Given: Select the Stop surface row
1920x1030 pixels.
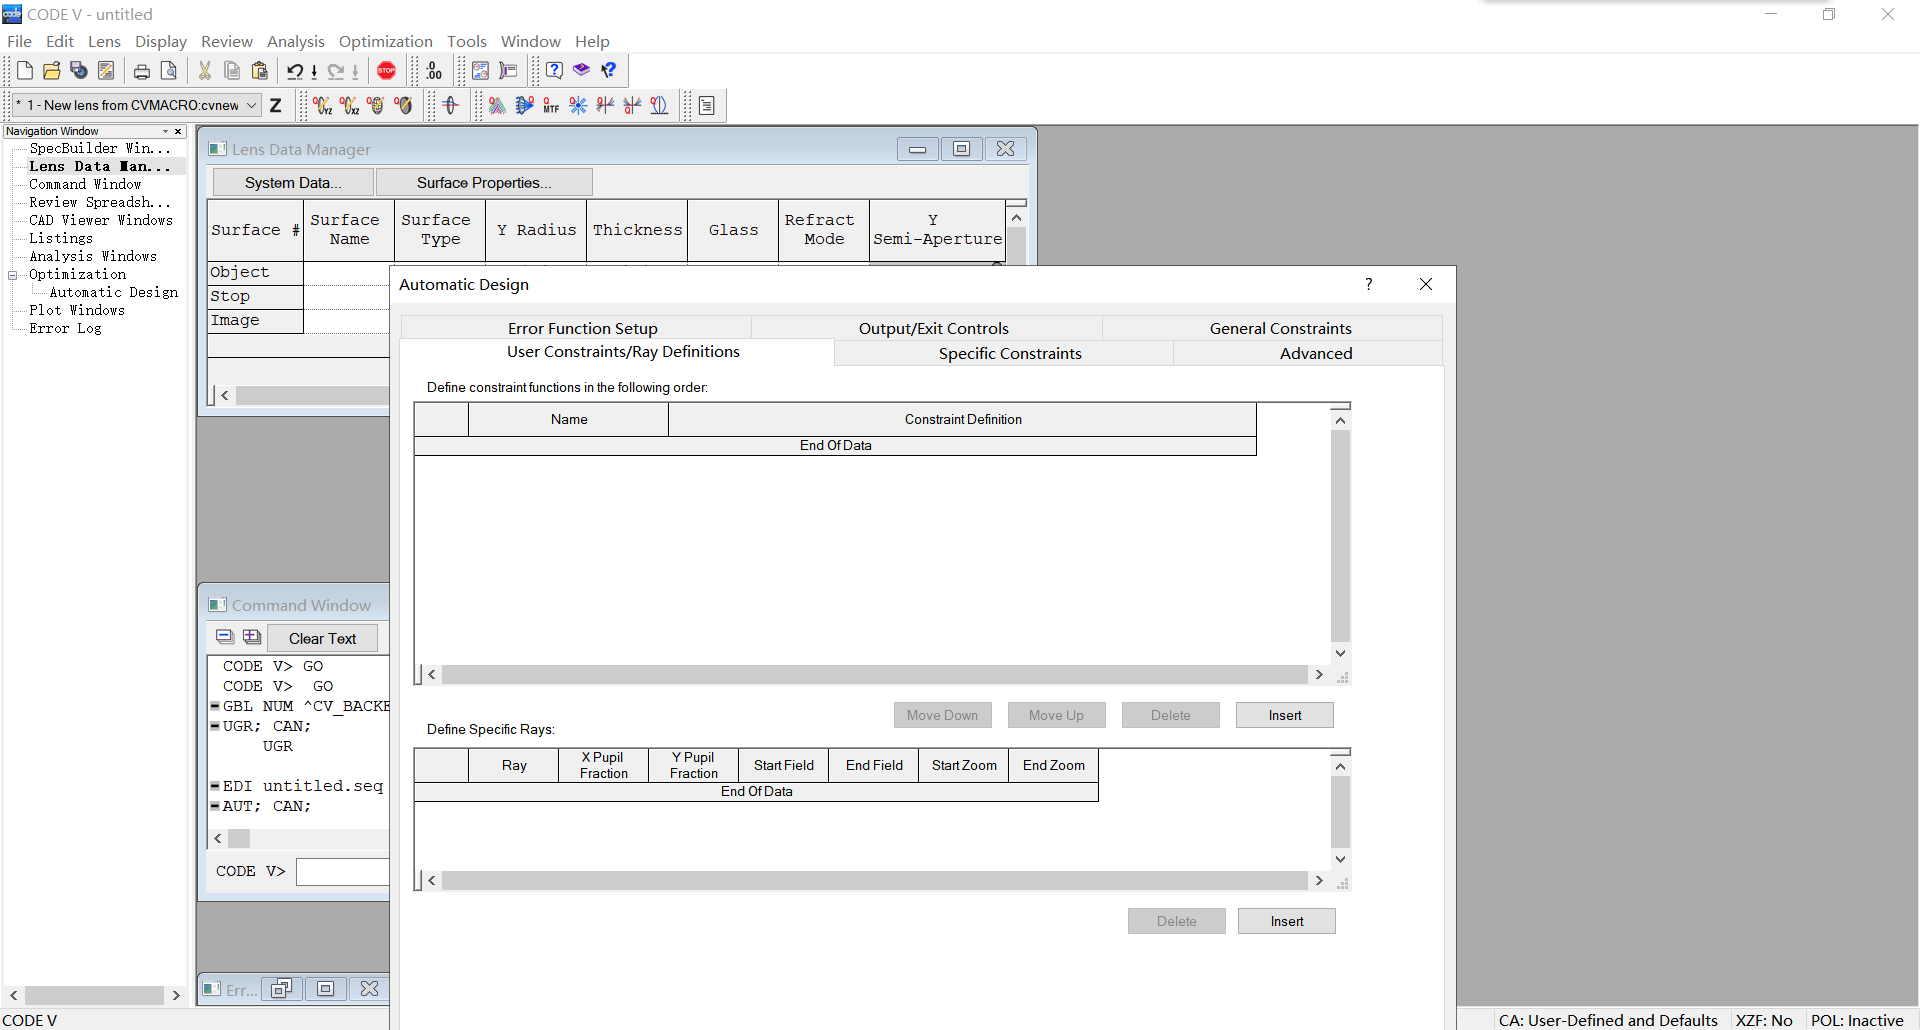Looking at the screenshot, I should pos(255,296).
